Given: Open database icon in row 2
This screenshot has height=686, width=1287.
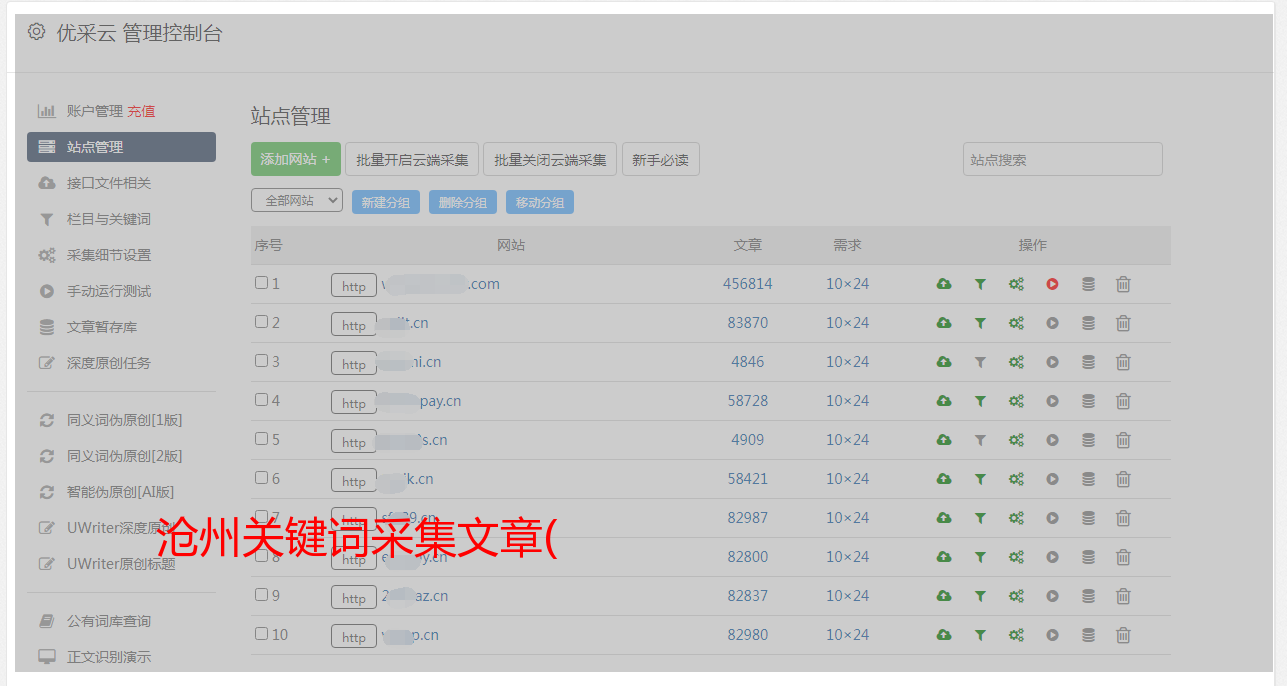Looking at the screenshot, I should (1088, 323).
